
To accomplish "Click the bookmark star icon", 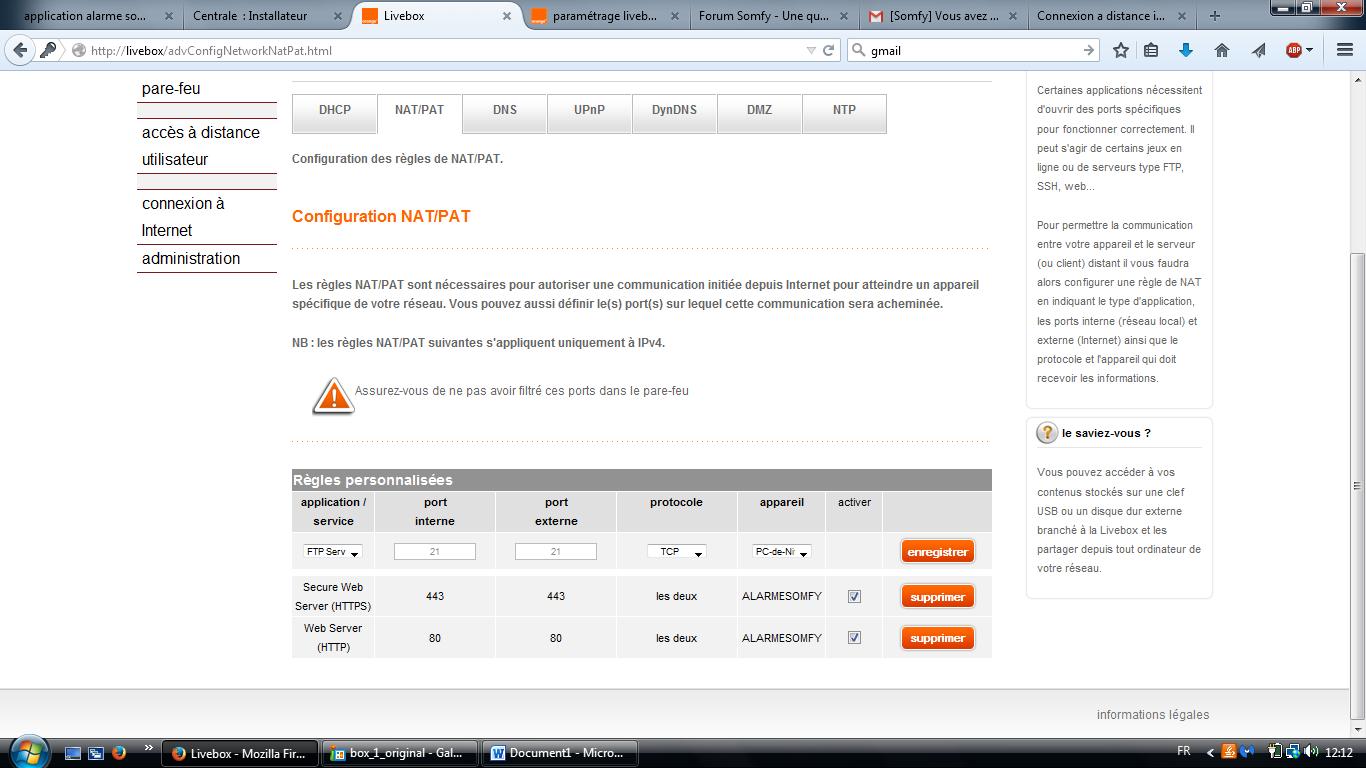I will point(1121,50).
